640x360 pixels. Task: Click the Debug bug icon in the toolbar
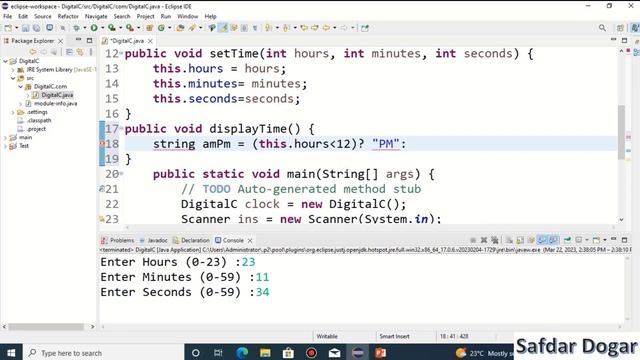point(76,28)
